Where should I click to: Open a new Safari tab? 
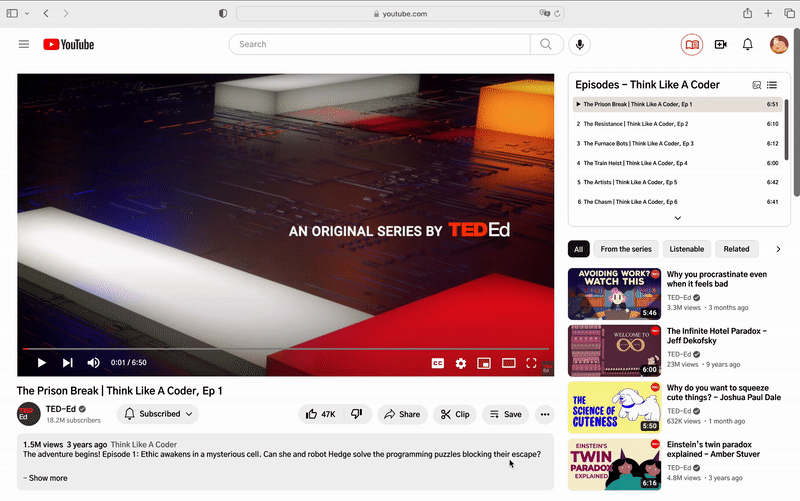pos(768,14)
